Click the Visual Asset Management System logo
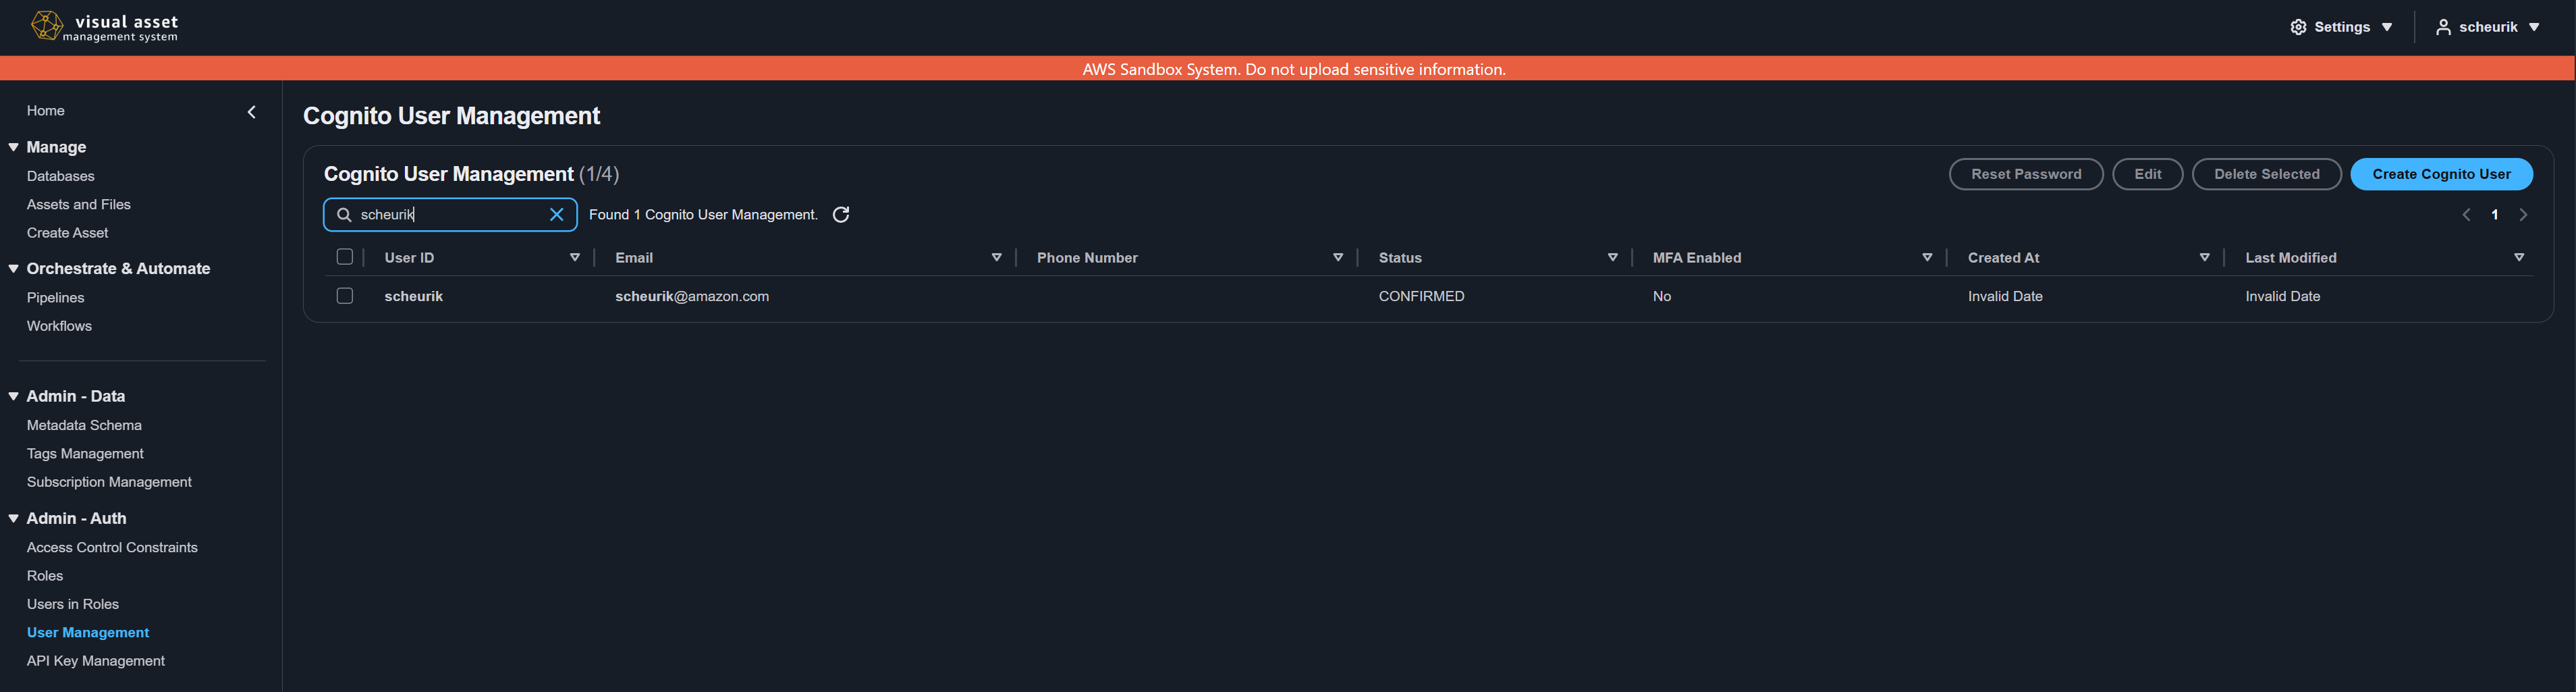Screen dimensions: 2576x692 (104, 27)
